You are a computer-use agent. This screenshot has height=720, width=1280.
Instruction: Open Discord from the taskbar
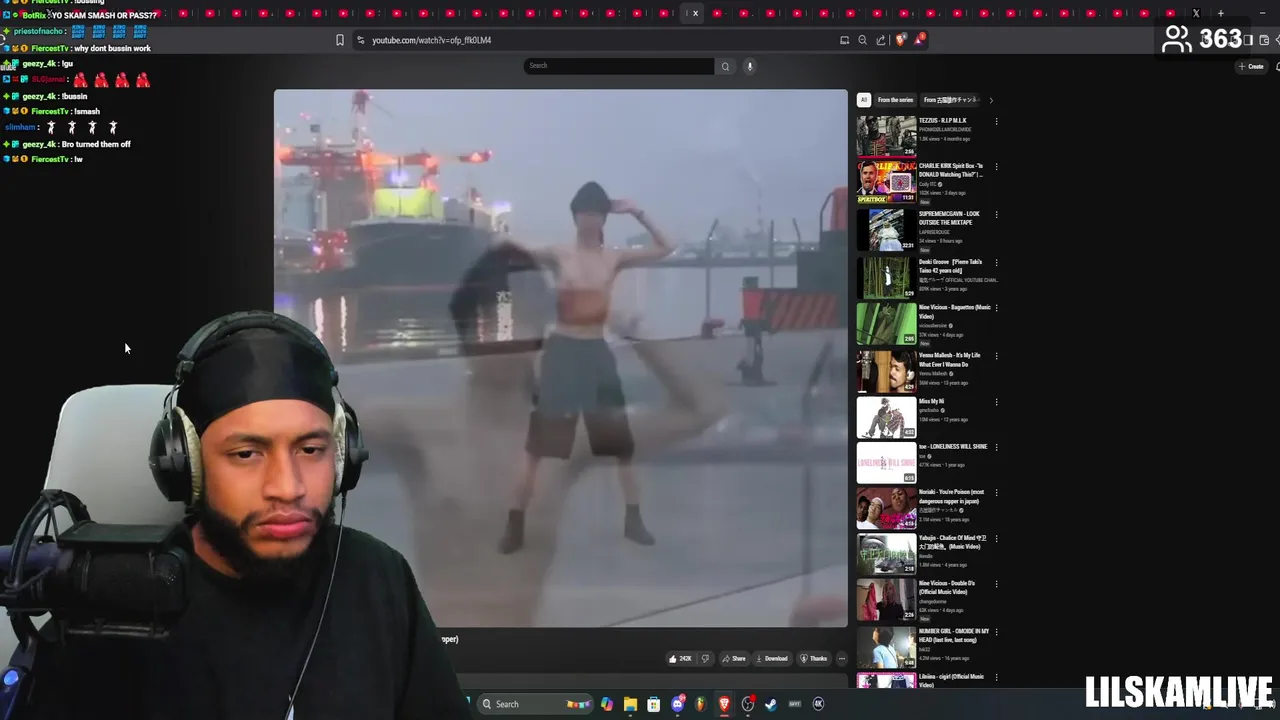[x=677, y=704]
